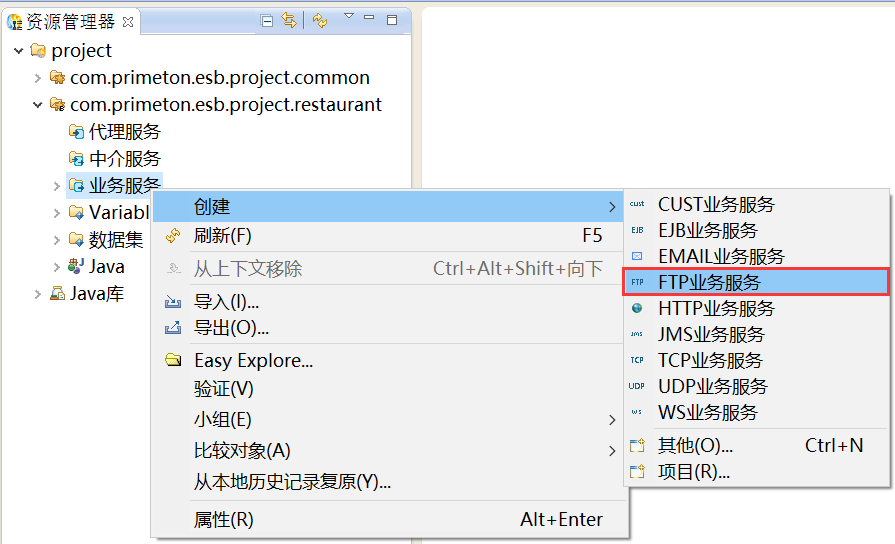Choose HTTP业务服务 from the submenu
Viewport: 895px width, 544px height.
point(716,308)
